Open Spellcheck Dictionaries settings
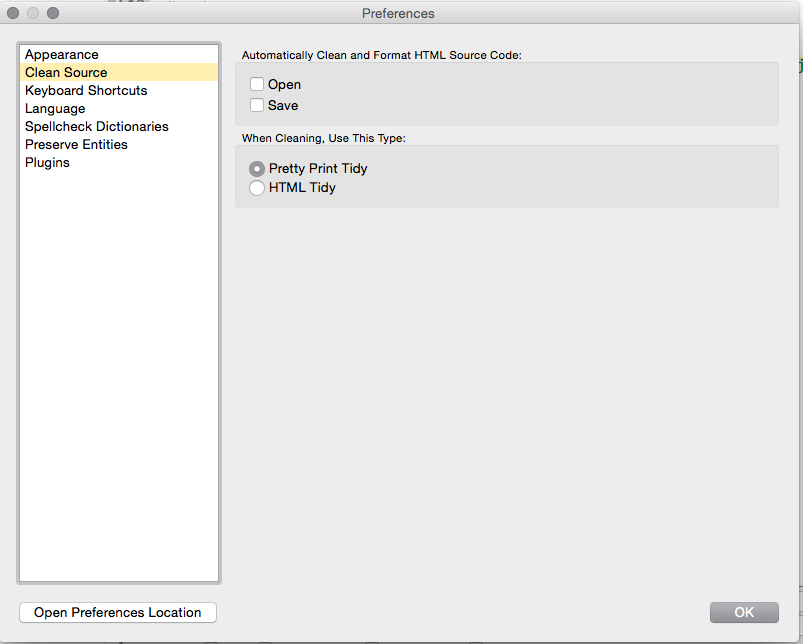This screenshot has height=644, width=803. click(x=97, y=126)
